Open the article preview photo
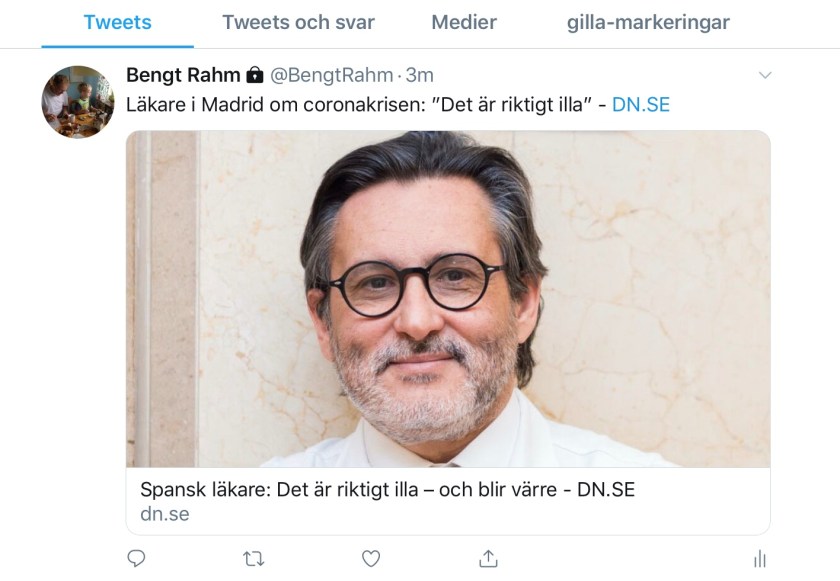The width and height of the screenshot is (840, 581). (x=448, y=298)
